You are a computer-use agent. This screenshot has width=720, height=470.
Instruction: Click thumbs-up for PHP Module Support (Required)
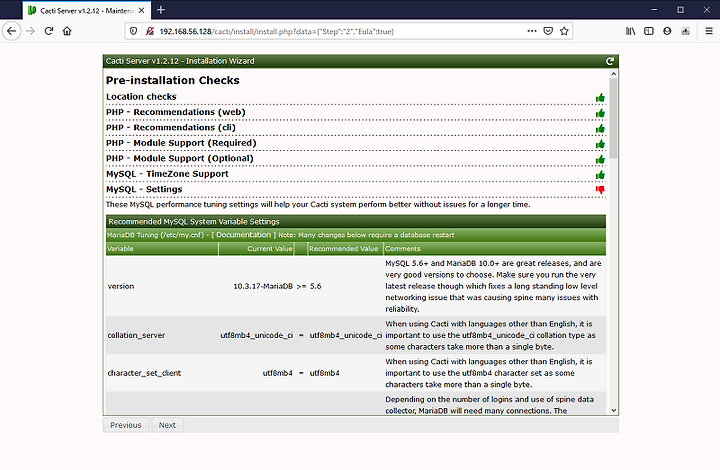coord(600,144)
